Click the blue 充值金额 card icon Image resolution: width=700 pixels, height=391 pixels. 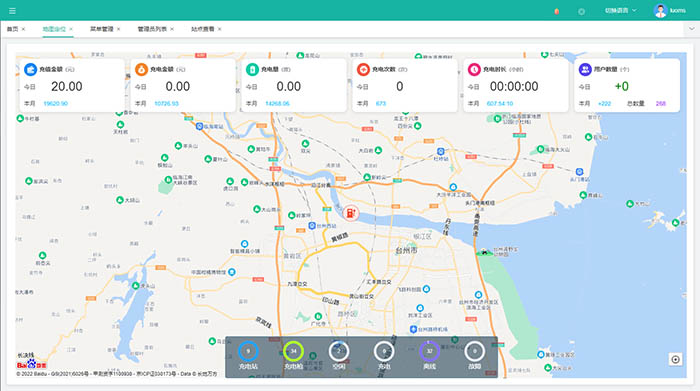(30, 69)
